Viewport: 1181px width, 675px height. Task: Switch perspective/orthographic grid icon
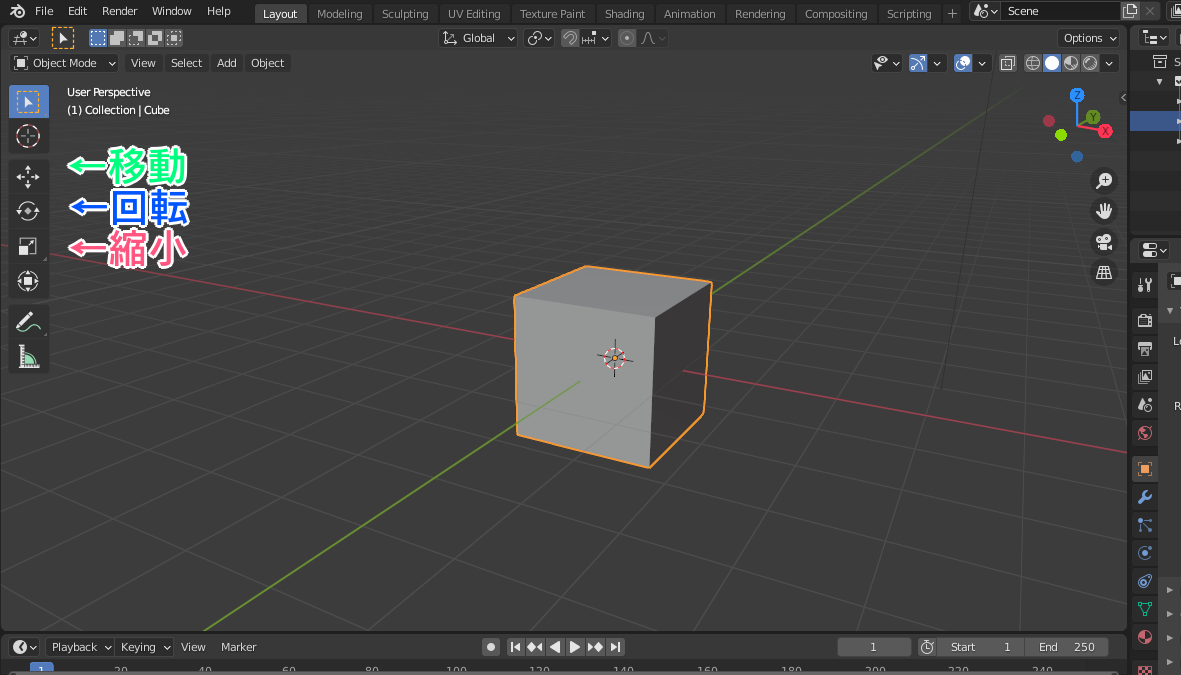[x=1104, y=273]
